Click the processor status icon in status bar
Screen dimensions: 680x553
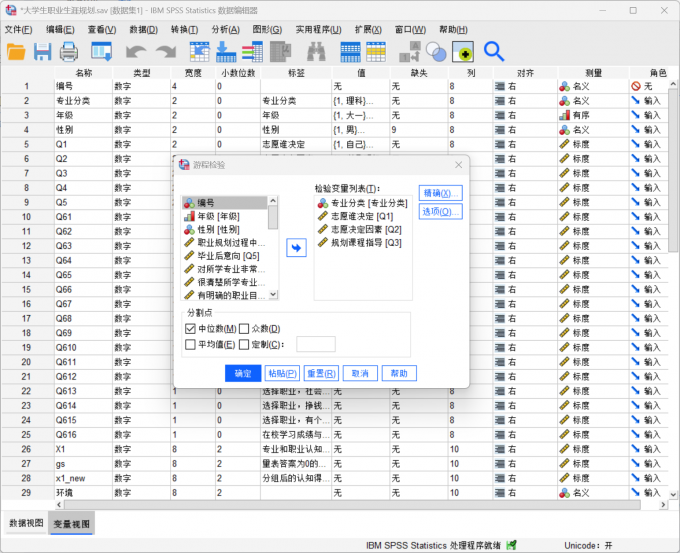511,545
